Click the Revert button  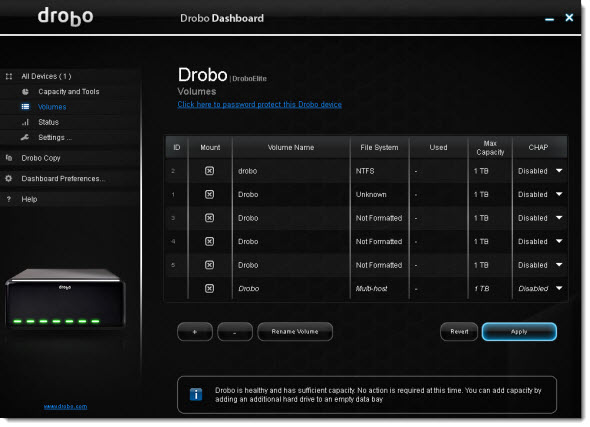(459, 332)
